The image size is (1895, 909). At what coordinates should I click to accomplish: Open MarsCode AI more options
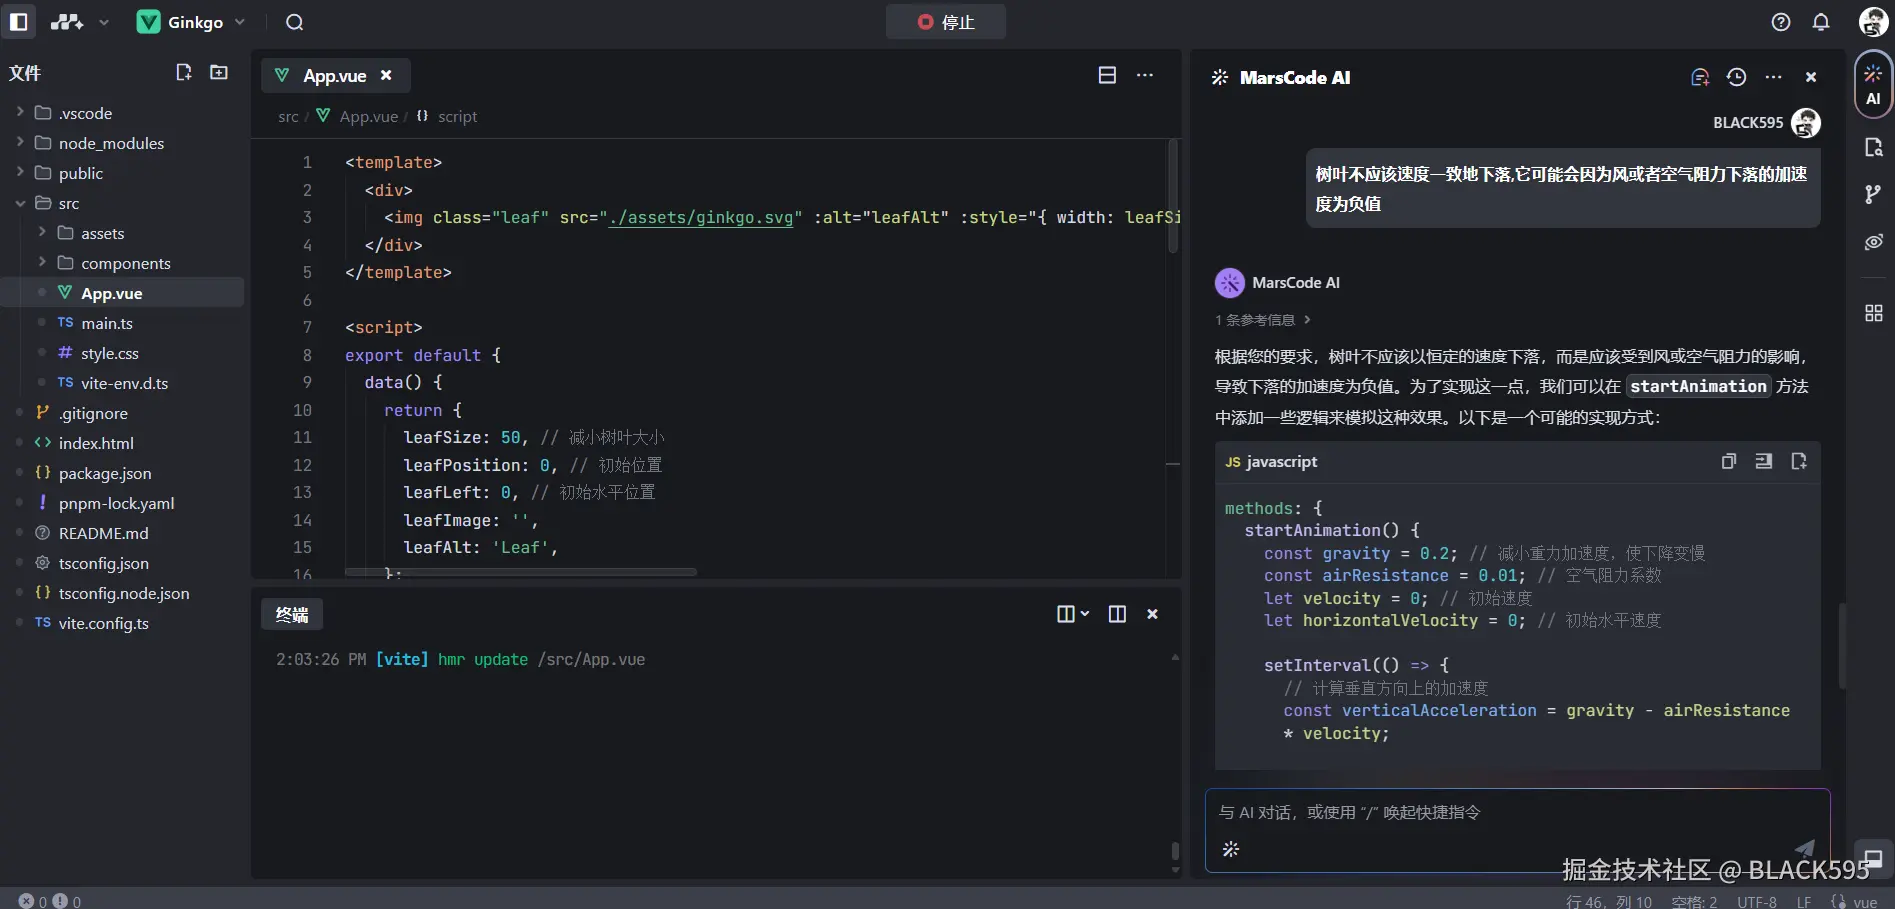point(1773,77)
